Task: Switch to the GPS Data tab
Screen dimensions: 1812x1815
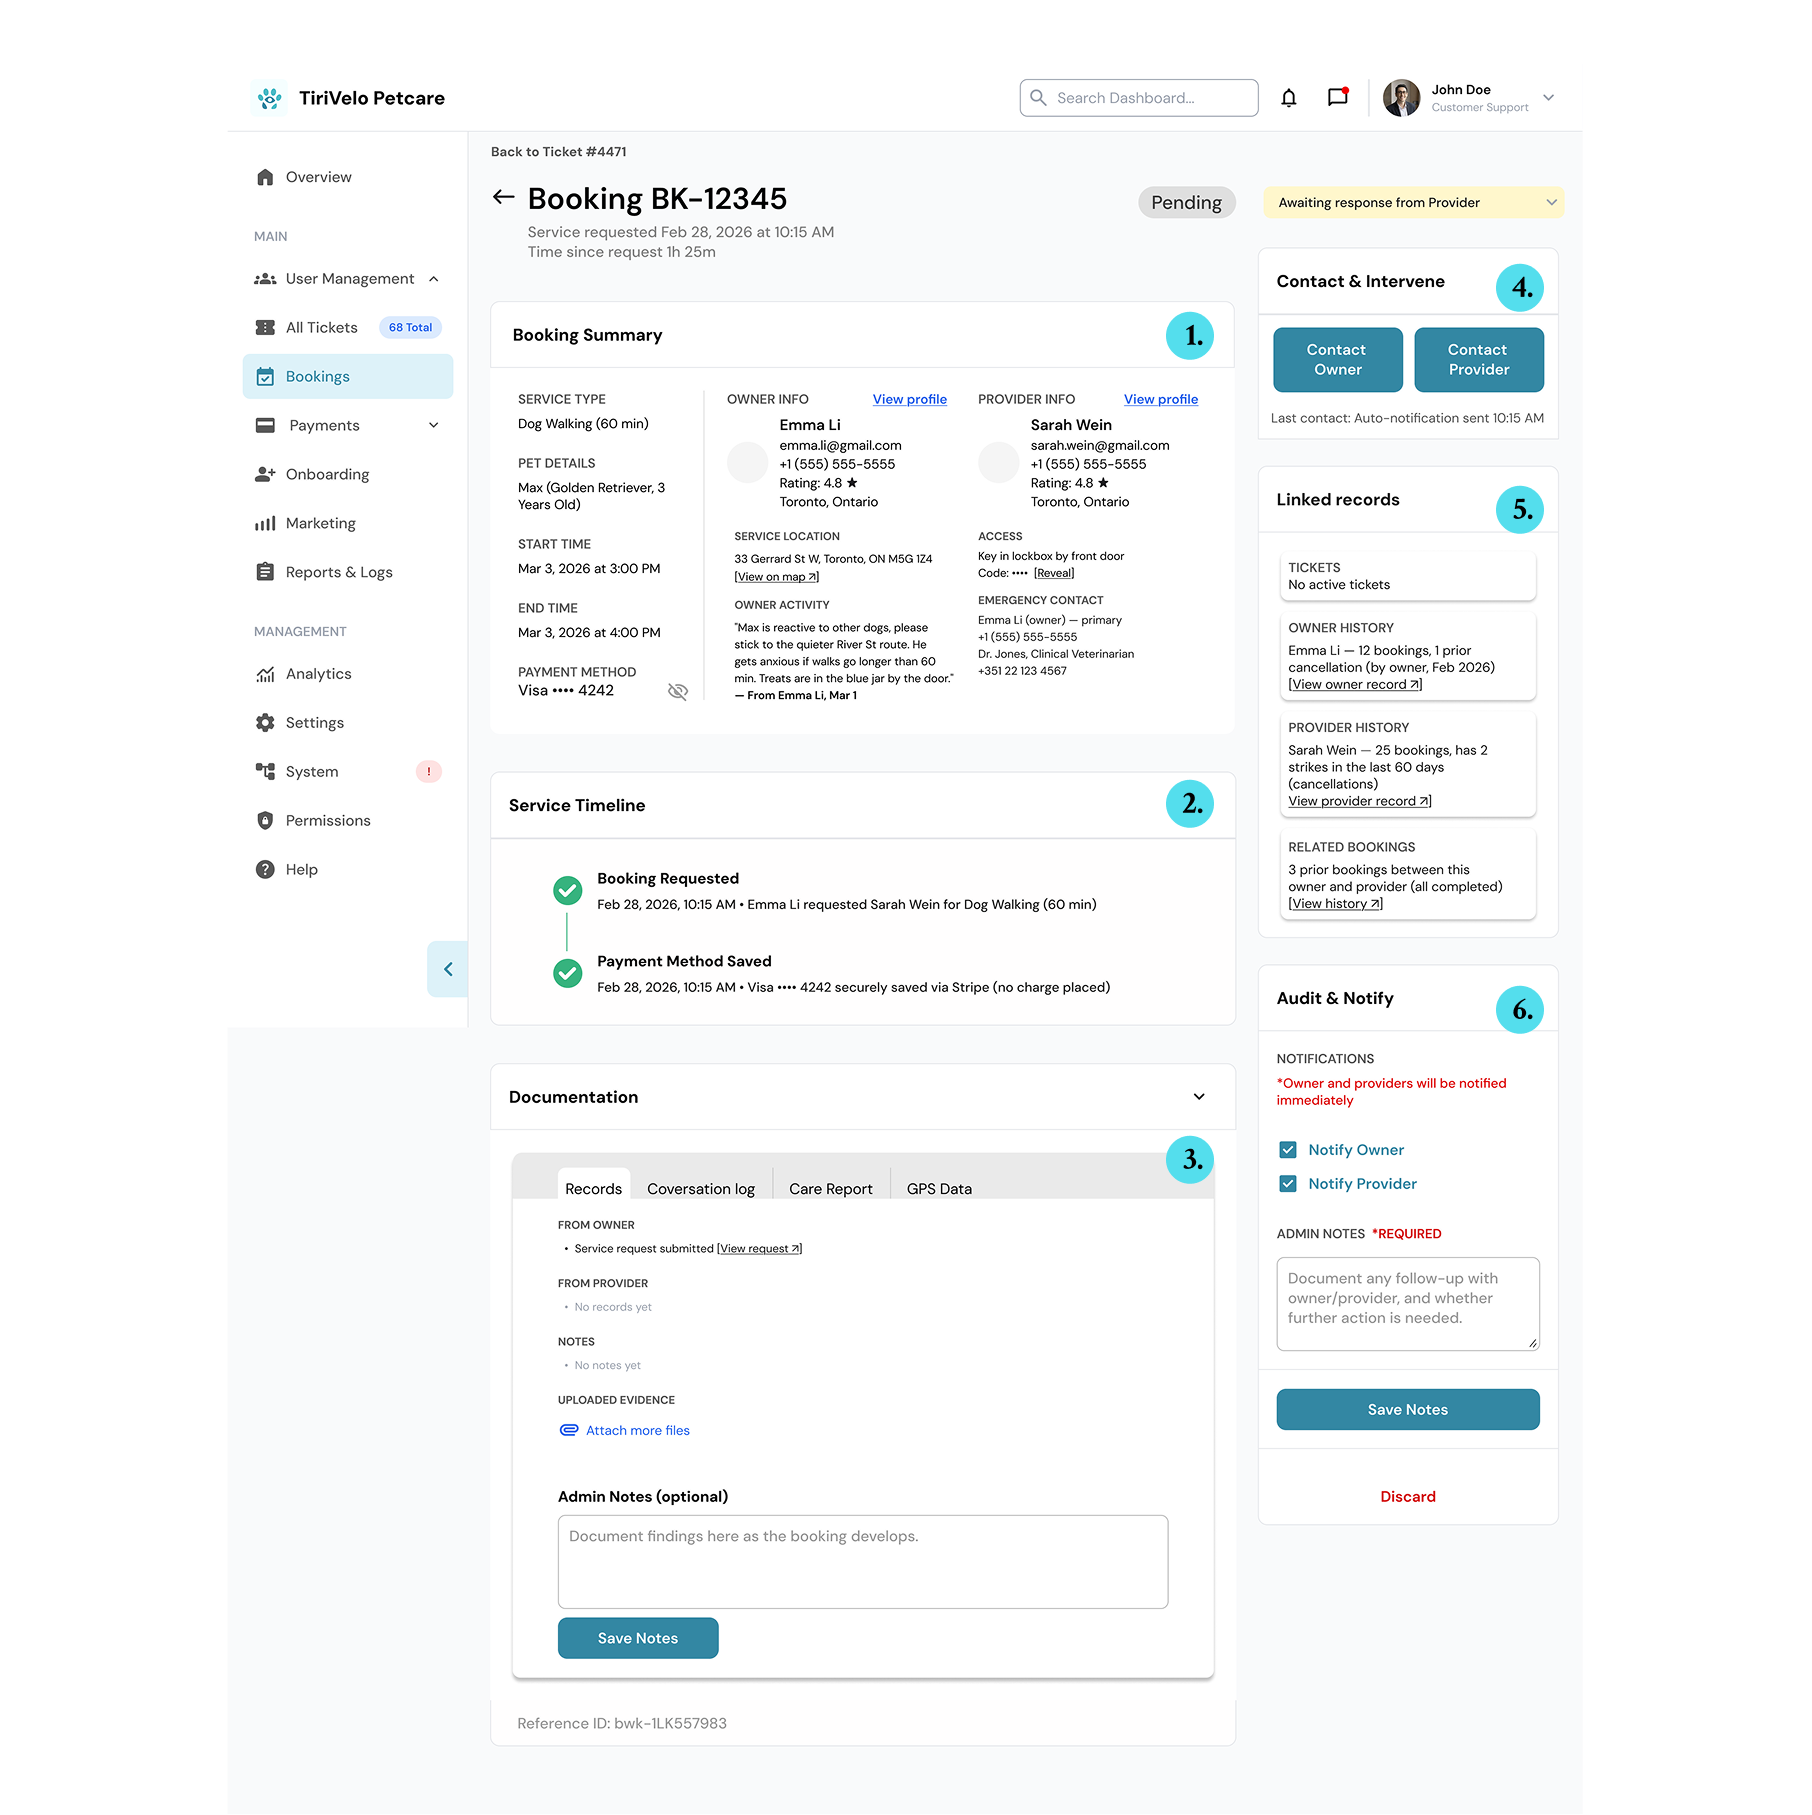Action: [x=939, y=1189]
